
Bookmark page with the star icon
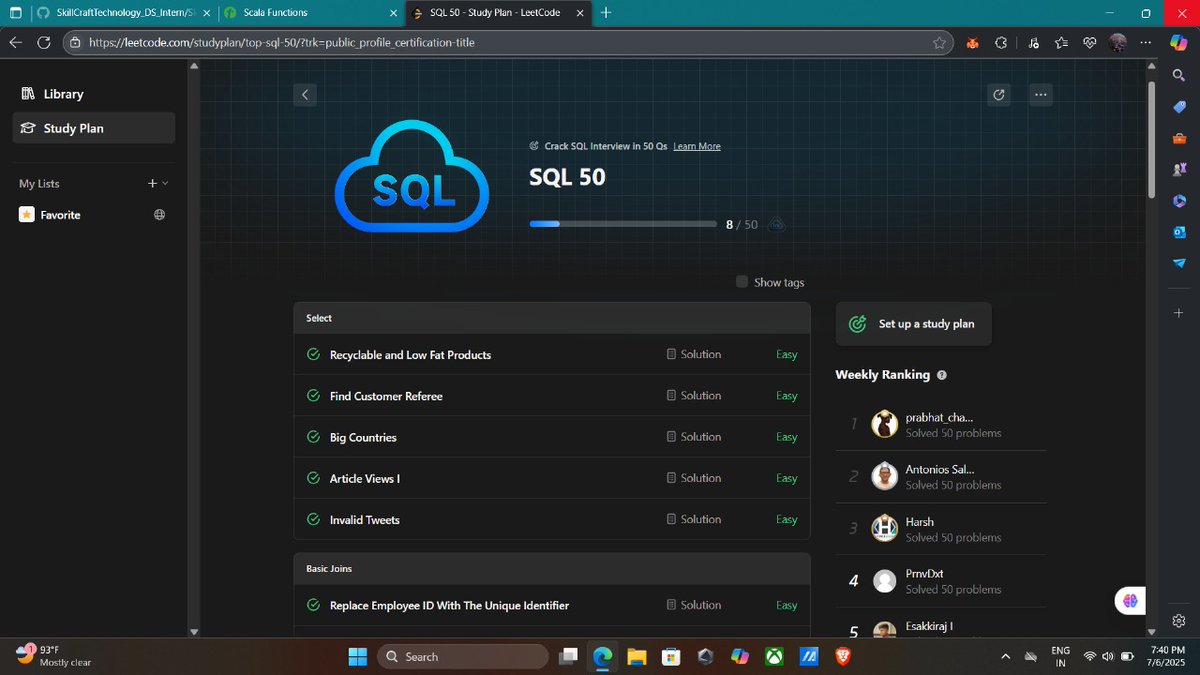pos(939,43)
